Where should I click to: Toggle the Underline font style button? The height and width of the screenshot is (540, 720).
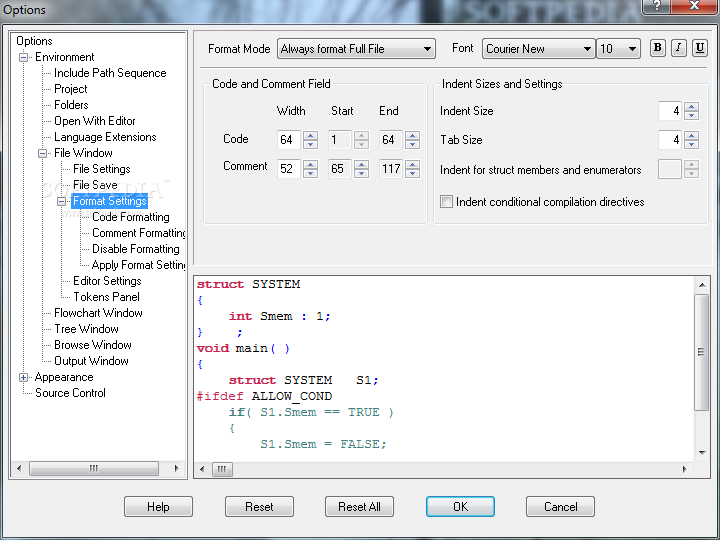700,48
